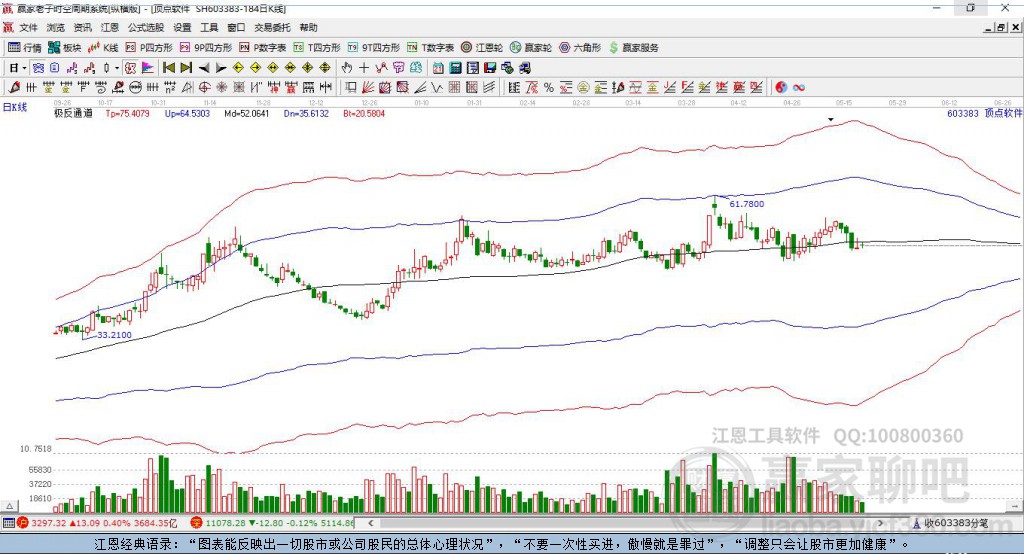Open 赢家服务 with the dollar icon
The image size is (1024, 554).
[x=633, y=48]
